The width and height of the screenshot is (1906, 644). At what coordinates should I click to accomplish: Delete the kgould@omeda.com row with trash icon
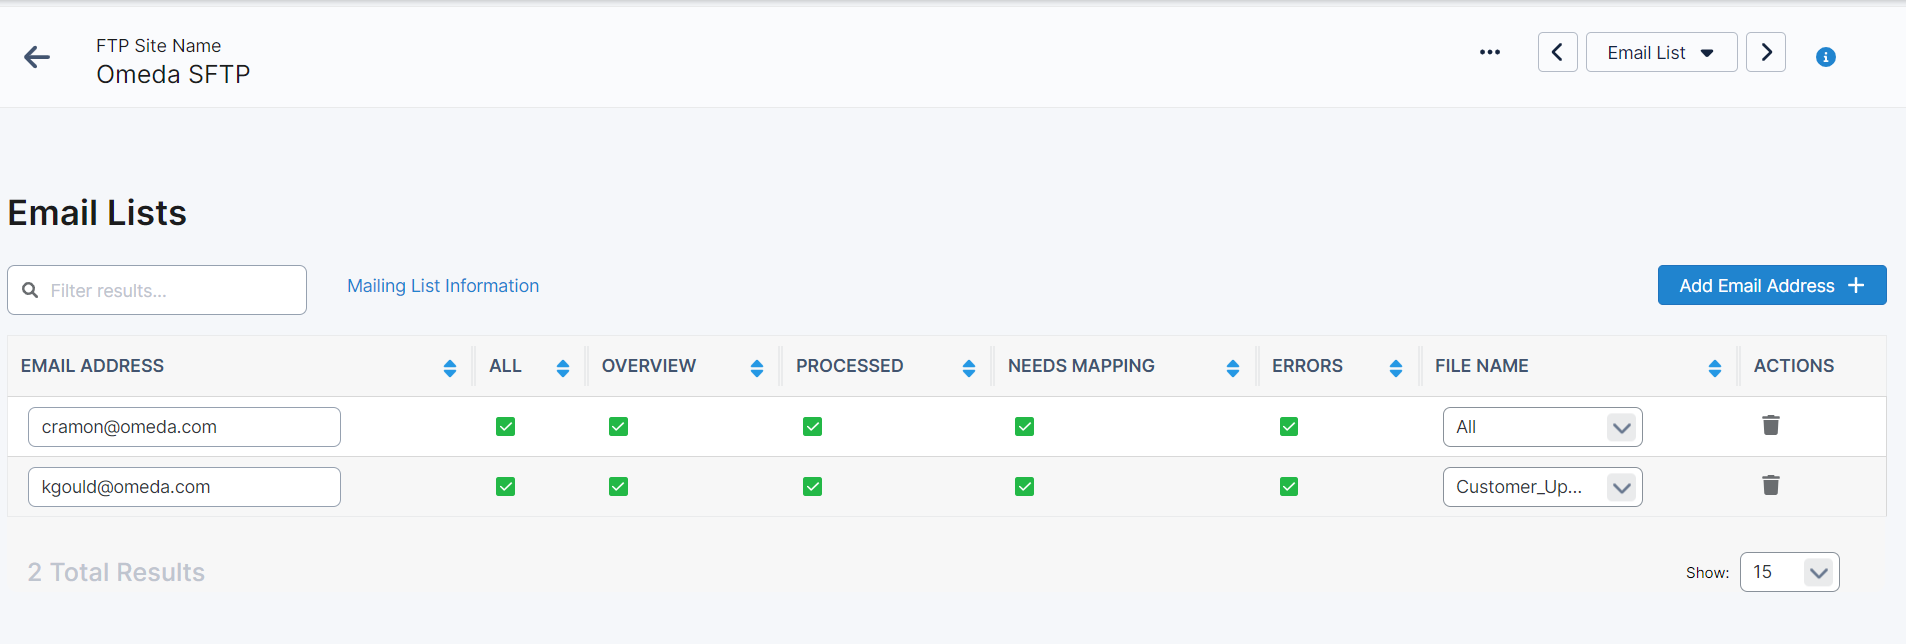pos(1770,486)
